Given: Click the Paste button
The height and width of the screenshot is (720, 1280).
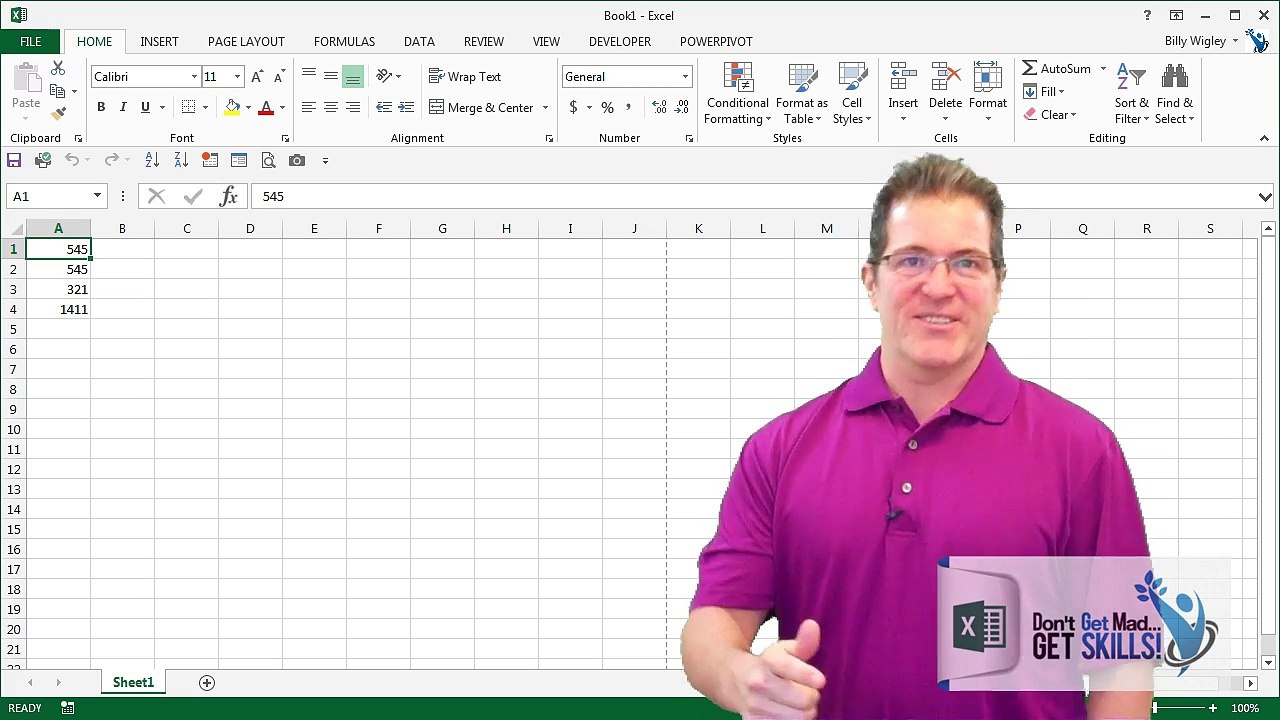Looking at the screenshot, I should pyautogui.click(x=26, y=88).
